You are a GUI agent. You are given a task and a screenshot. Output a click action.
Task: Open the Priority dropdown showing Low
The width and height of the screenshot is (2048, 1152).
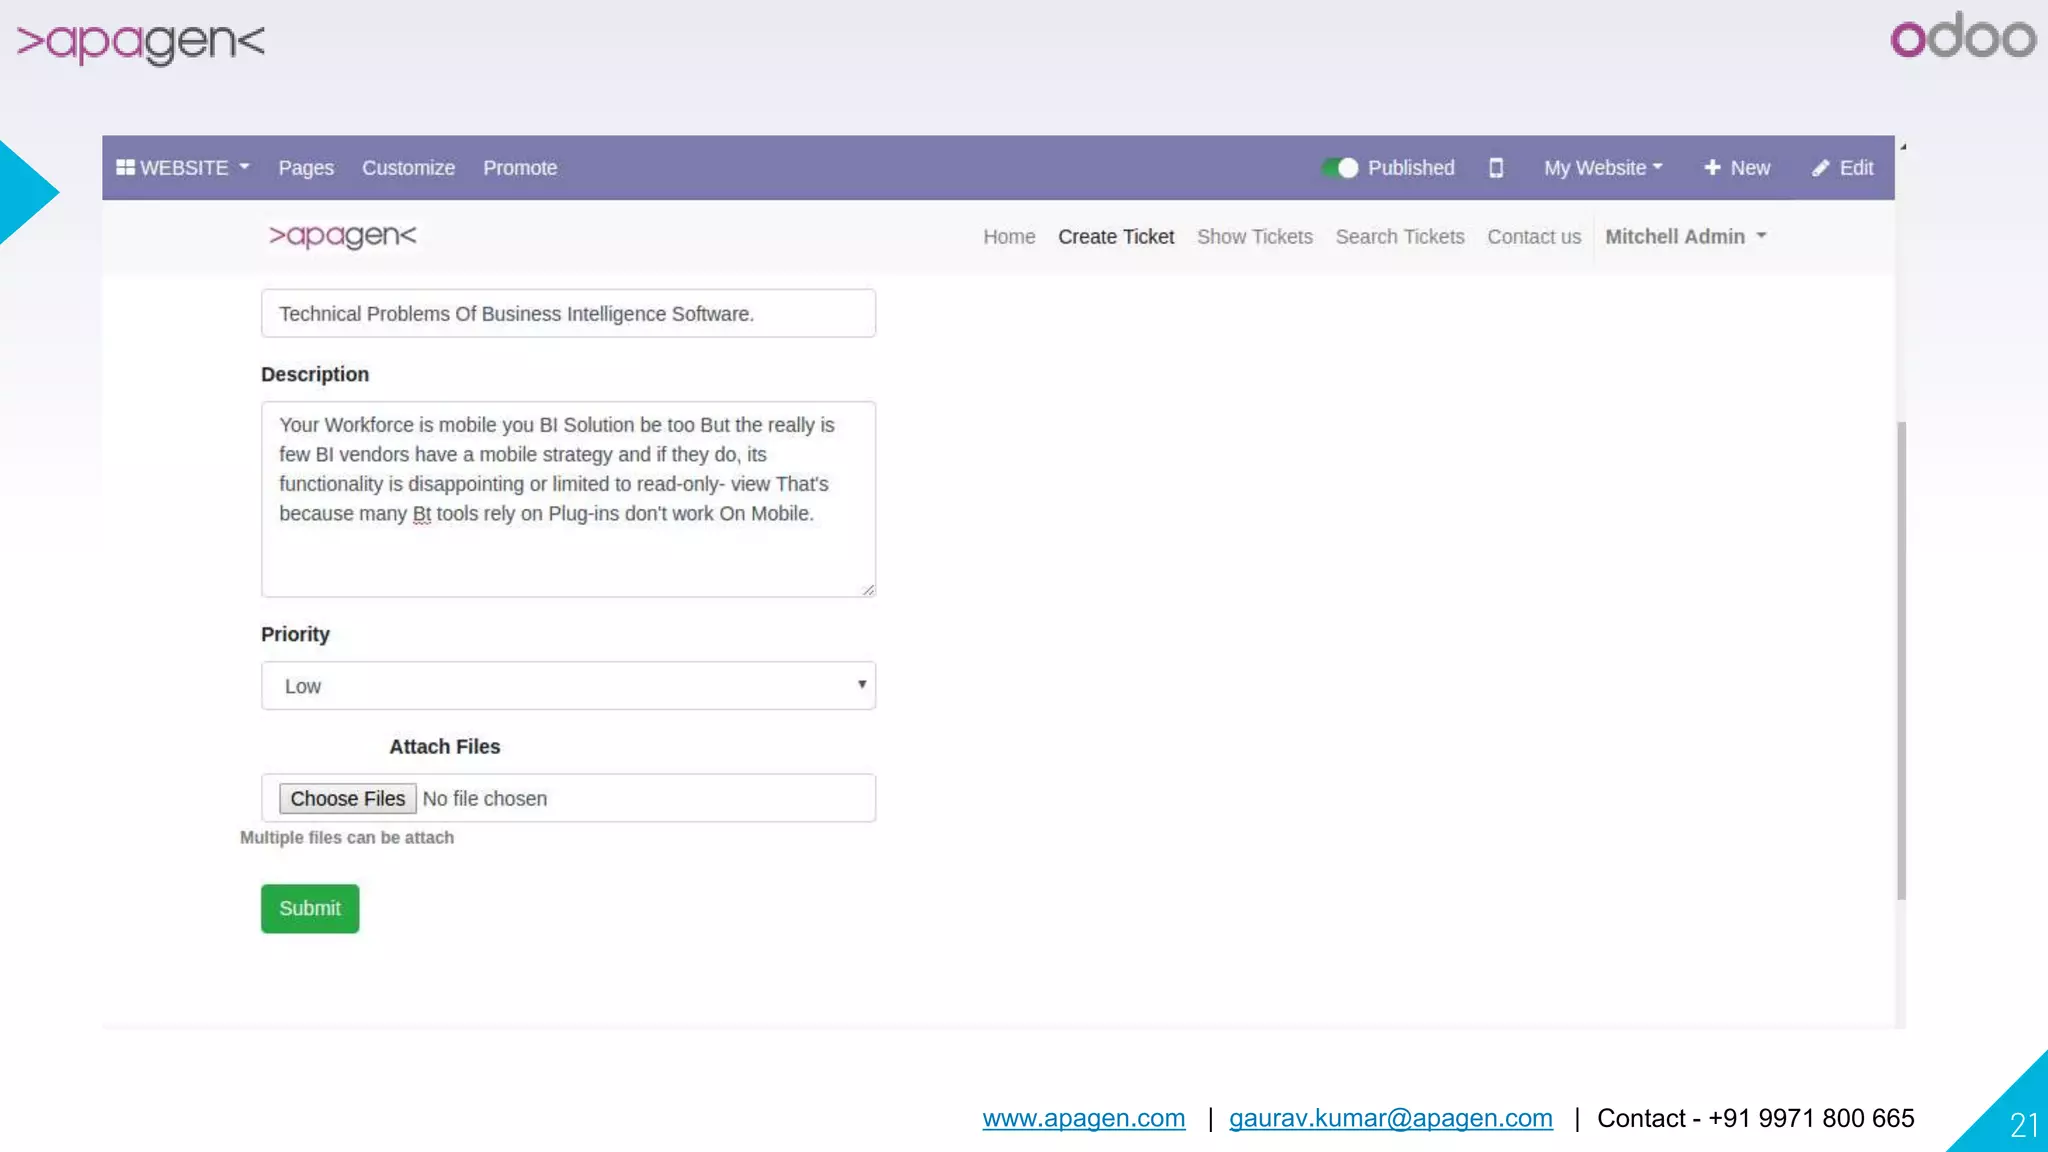tap(568, 686)
